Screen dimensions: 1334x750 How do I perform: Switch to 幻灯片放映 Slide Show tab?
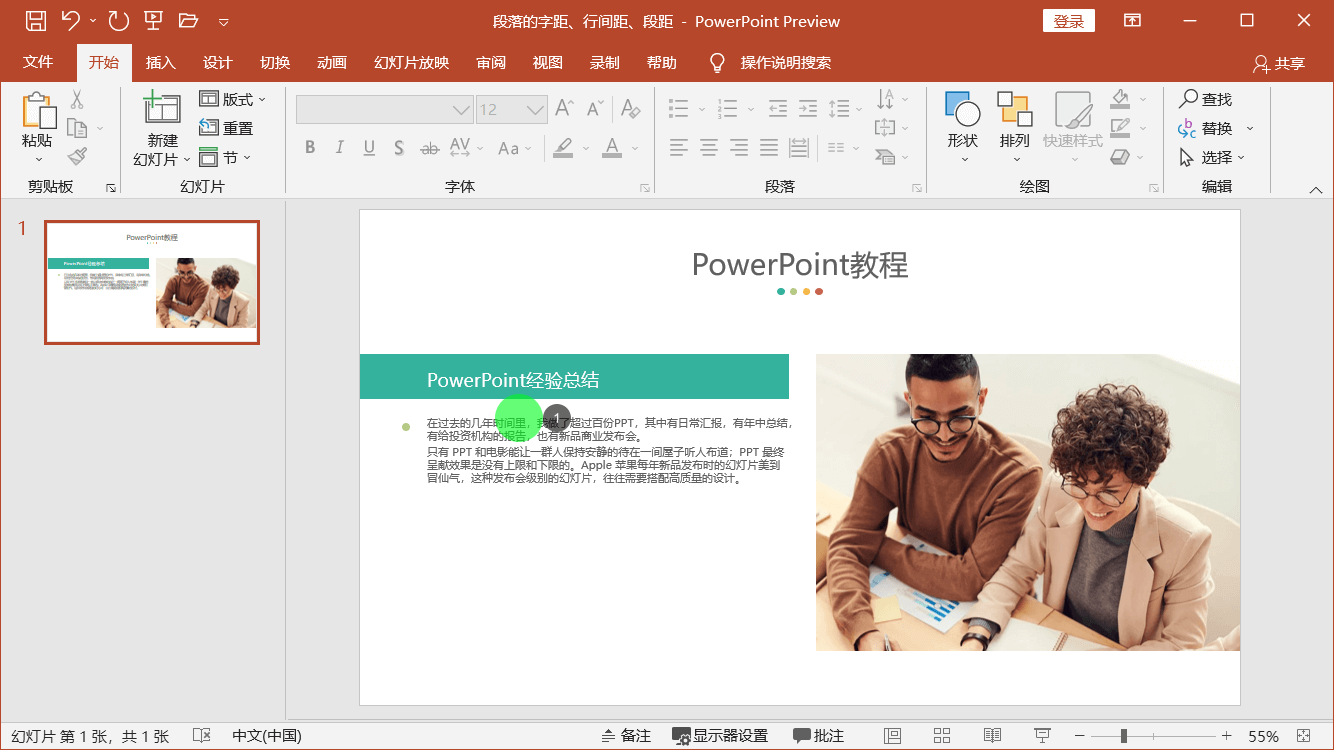(411, 62)
